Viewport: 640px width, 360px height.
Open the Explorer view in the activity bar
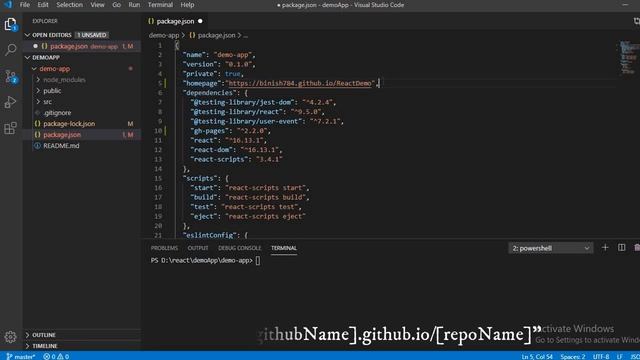point(10,24)
